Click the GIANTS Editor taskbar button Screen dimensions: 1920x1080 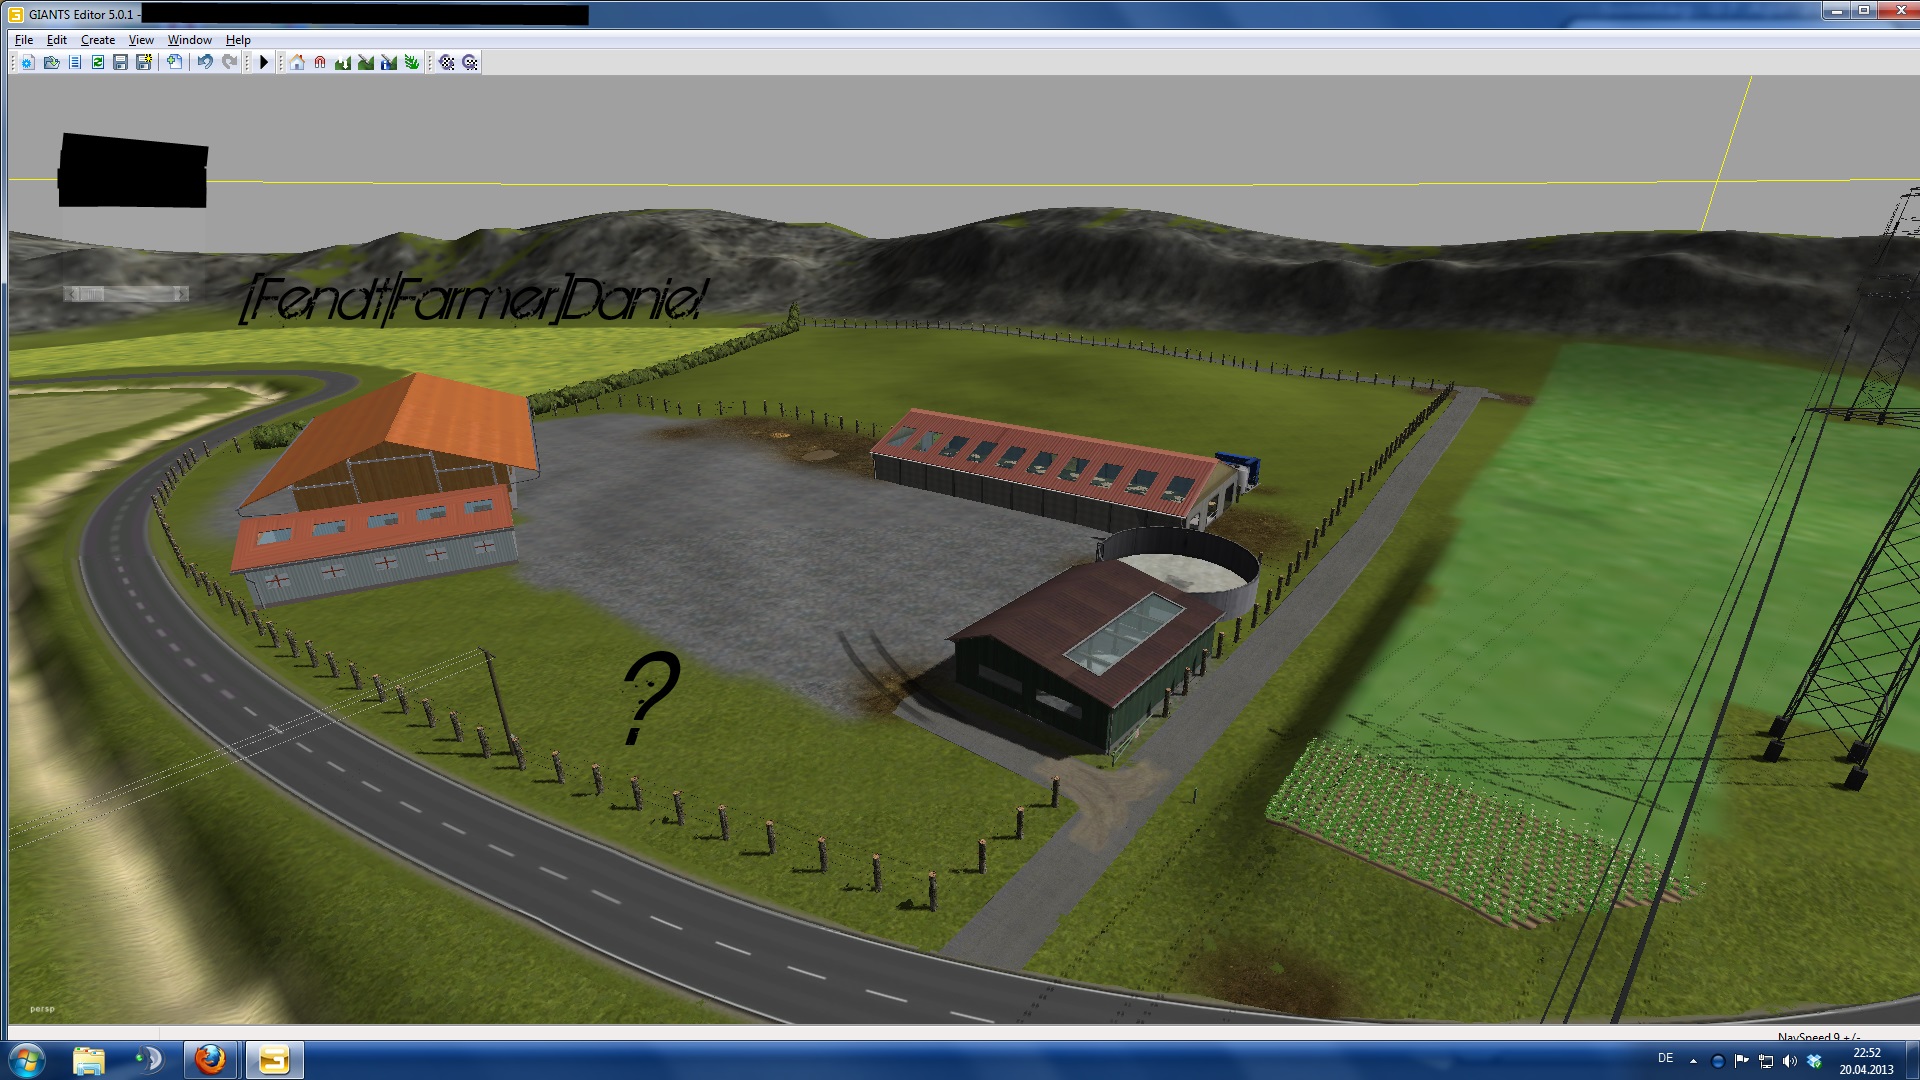[x=274, y=1060]
